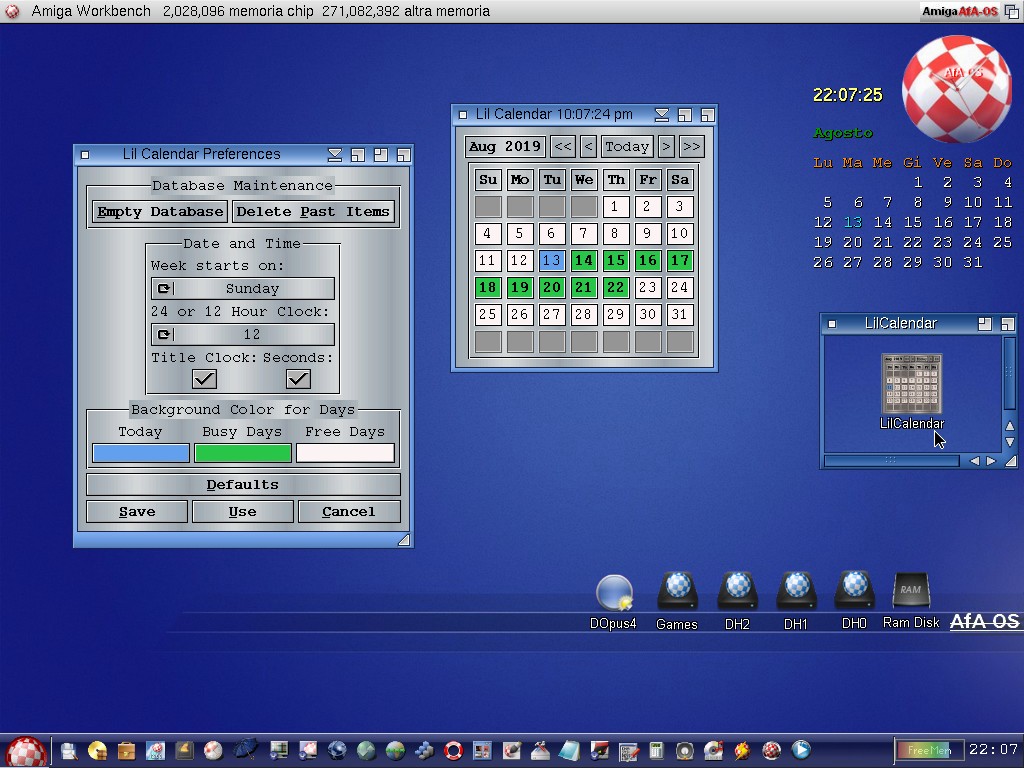1024x768 pixels.
Task: Click the blue play icon in taskbar
Action: [801, 750]
